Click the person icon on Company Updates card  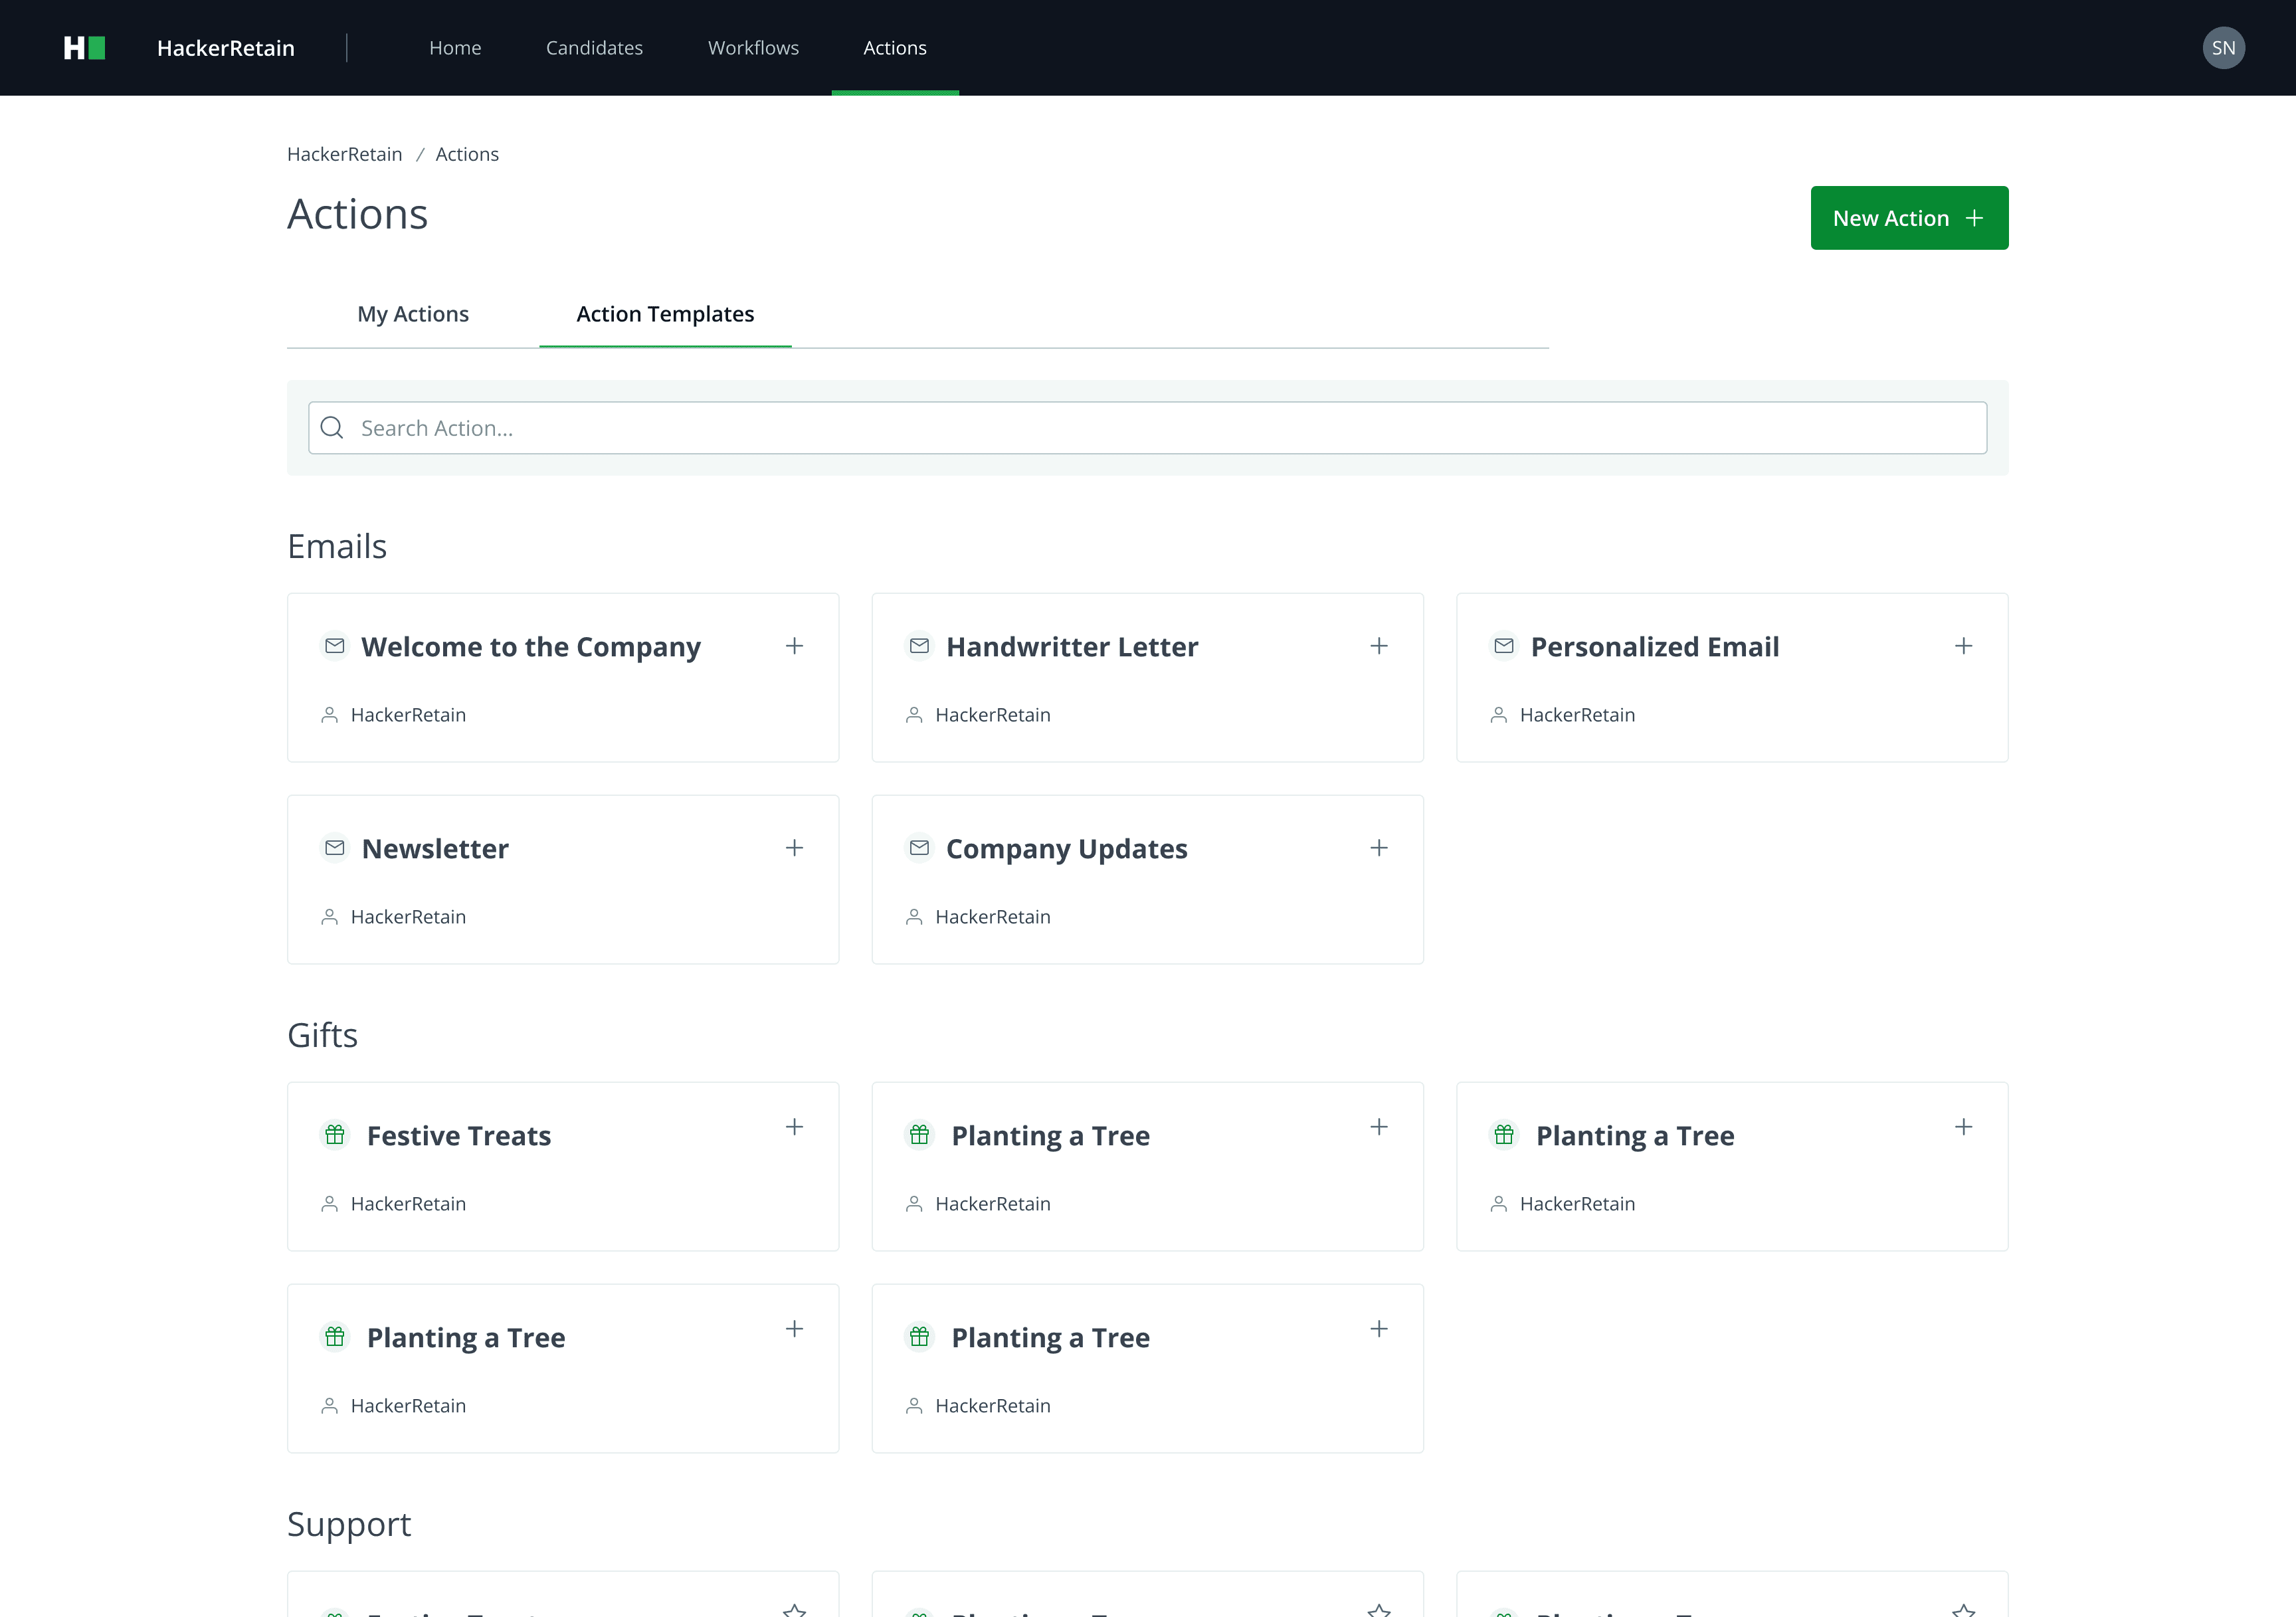[914, 917]
